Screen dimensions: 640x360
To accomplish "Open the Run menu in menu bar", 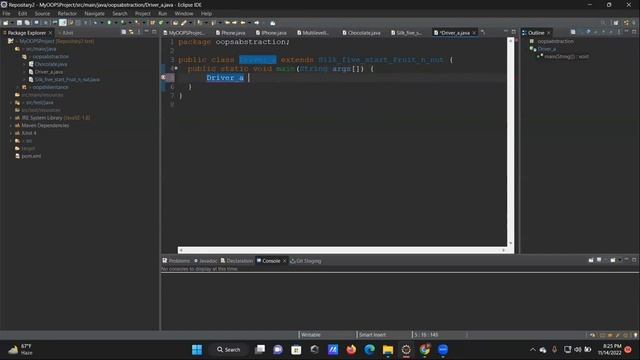I will pyautogui.click(x=162, y=13).
